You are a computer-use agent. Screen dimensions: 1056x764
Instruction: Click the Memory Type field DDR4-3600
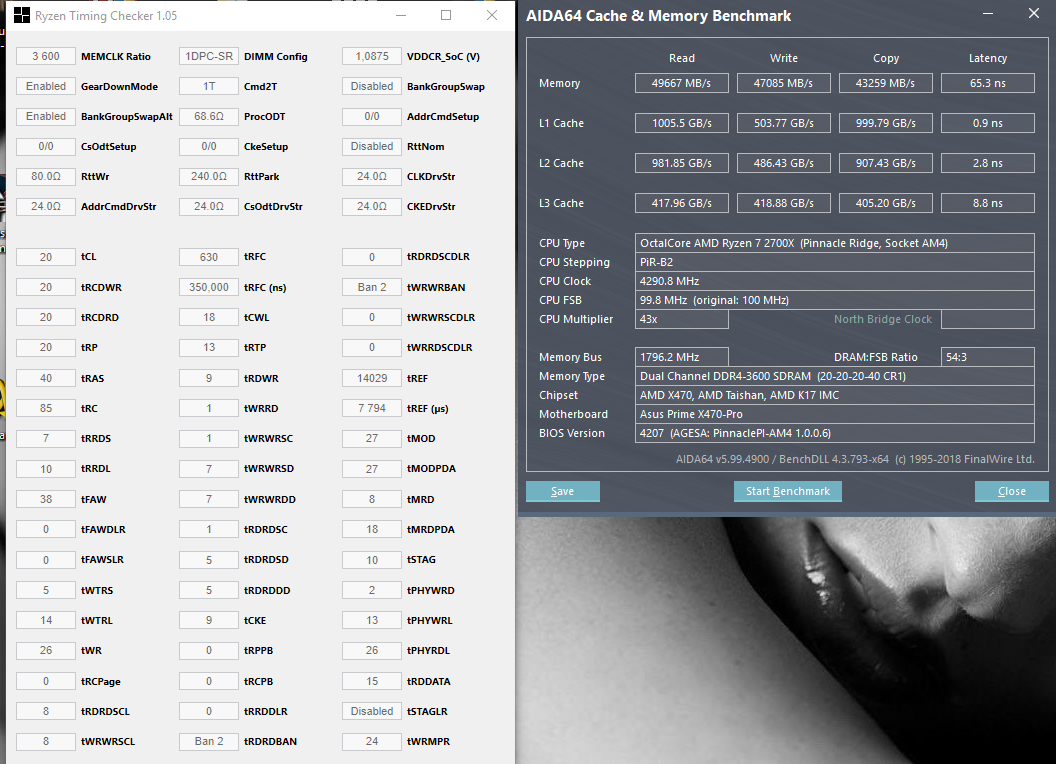(834, 376)
